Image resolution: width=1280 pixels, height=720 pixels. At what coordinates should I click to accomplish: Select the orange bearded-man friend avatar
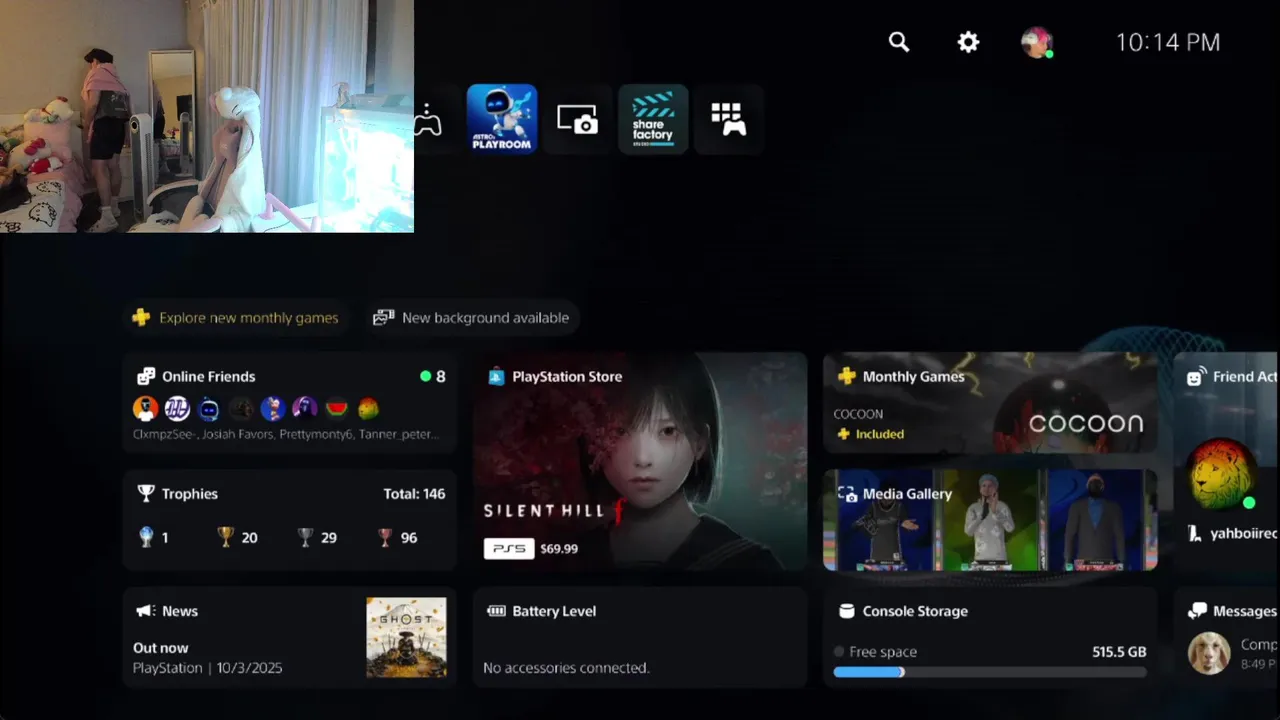point(146,408)
